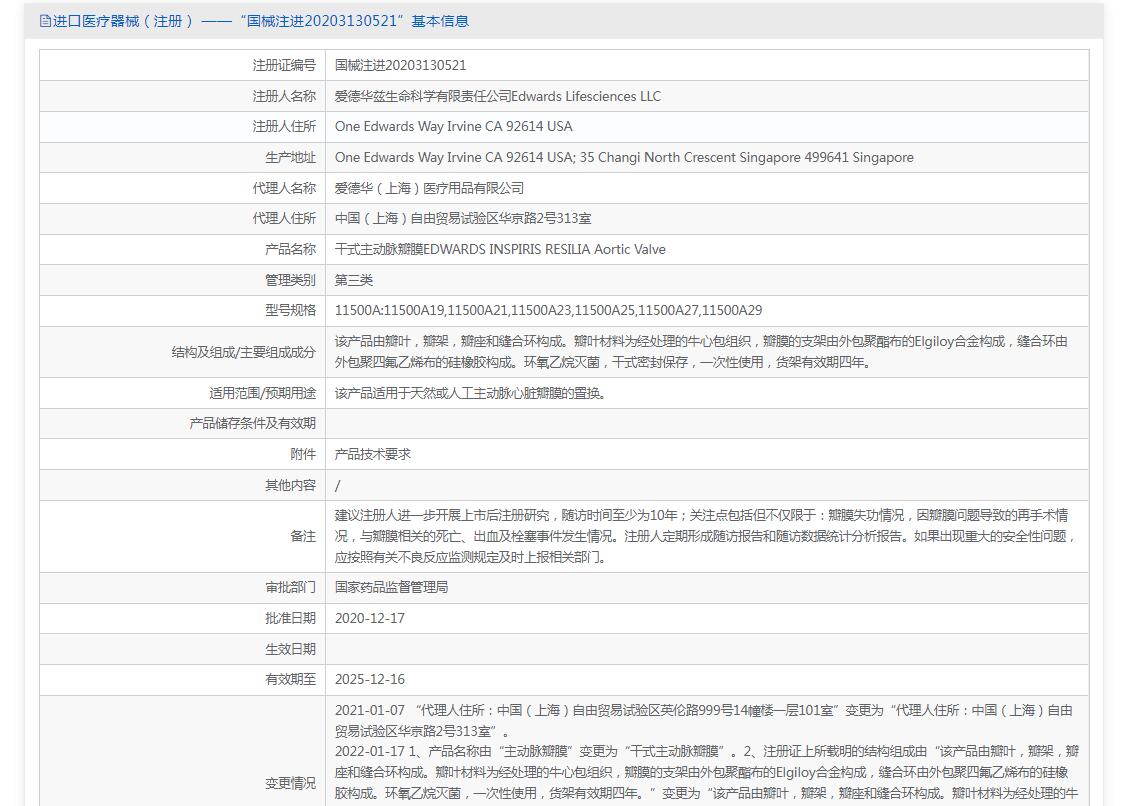Viewport: 1136px width, 806px height.
Task: Click the 结构及组成/主要组成成分 row label
Action: tap(243, 352)
